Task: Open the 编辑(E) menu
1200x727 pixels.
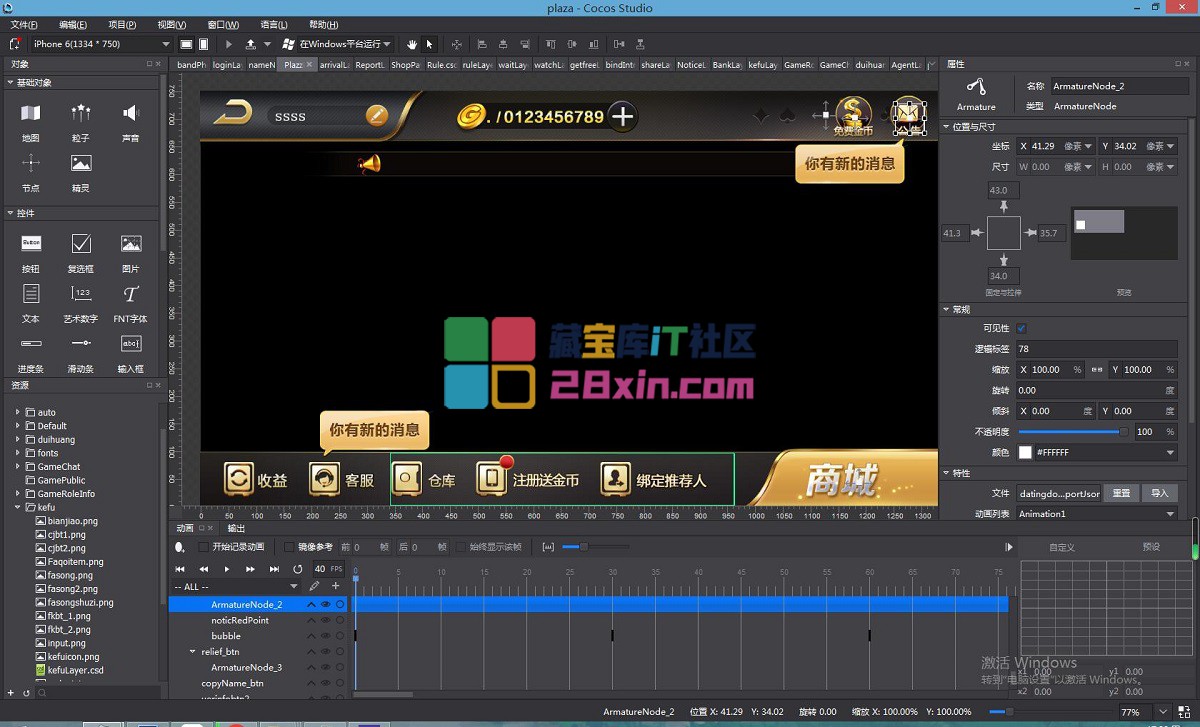Action: coord(73,25)
